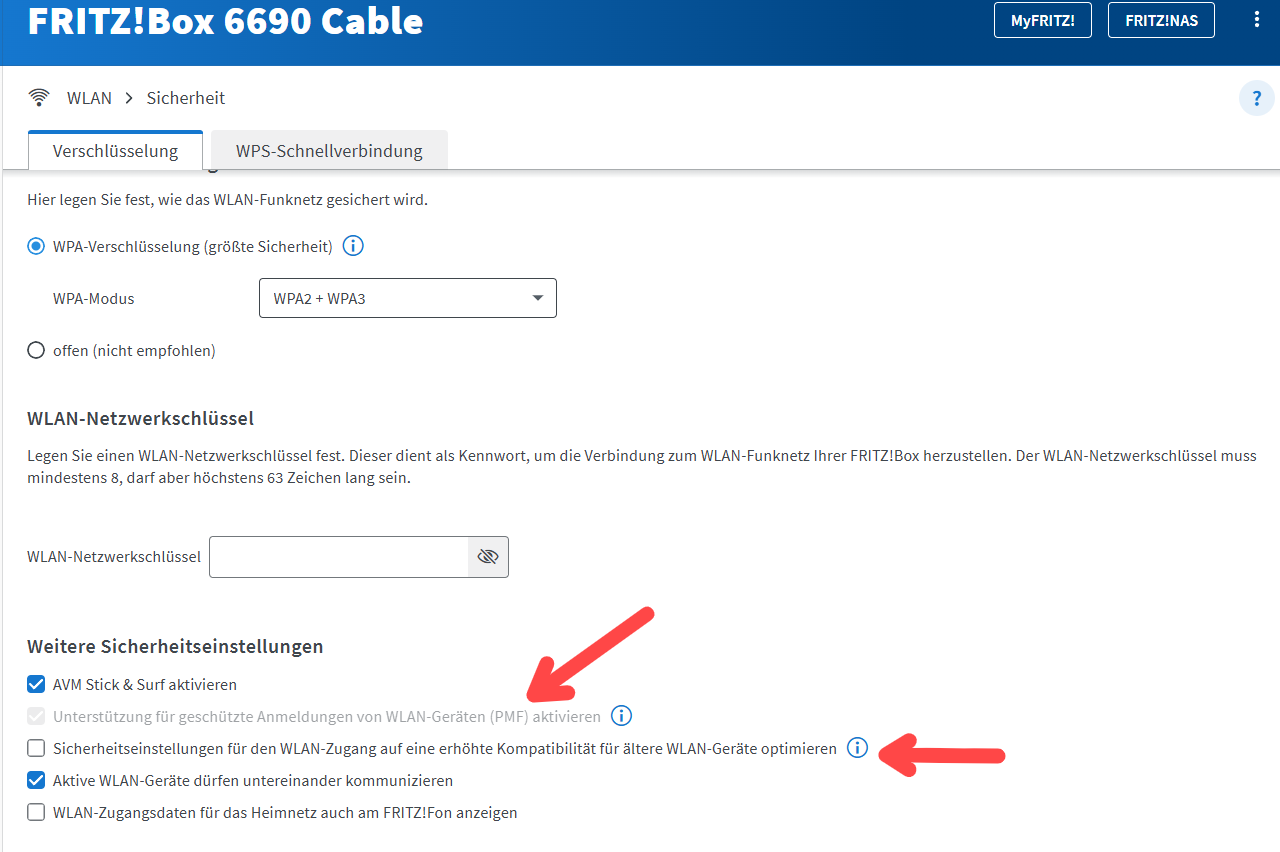Open the WPA-Modus dropdown

[x=408, y=298]
